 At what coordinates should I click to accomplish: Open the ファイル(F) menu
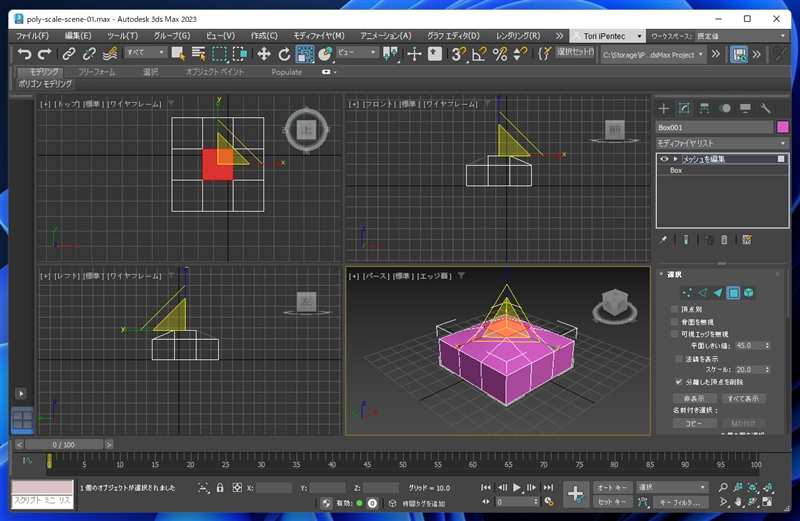[x=32, y=36]
